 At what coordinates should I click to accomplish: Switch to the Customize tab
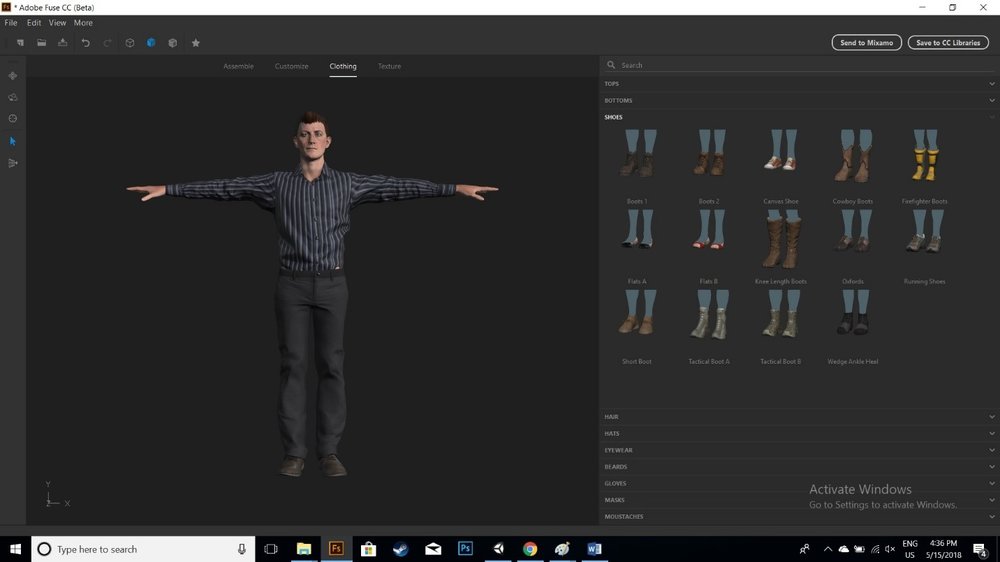291,66
